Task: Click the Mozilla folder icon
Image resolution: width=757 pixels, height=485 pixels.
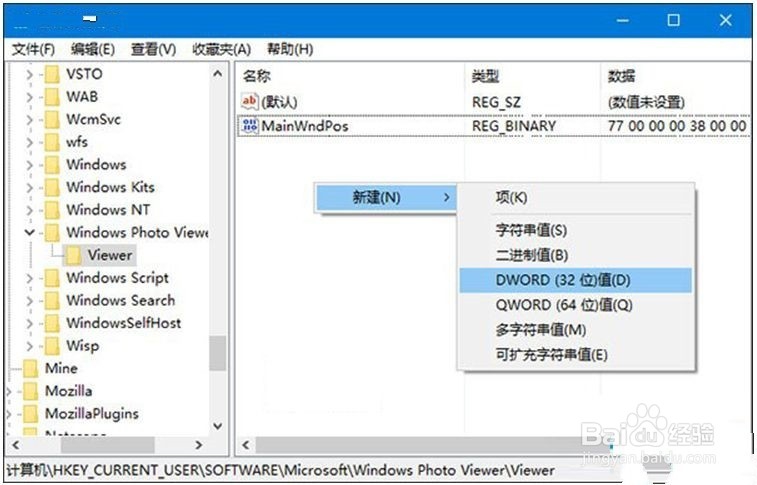Action: pos(31,391)
